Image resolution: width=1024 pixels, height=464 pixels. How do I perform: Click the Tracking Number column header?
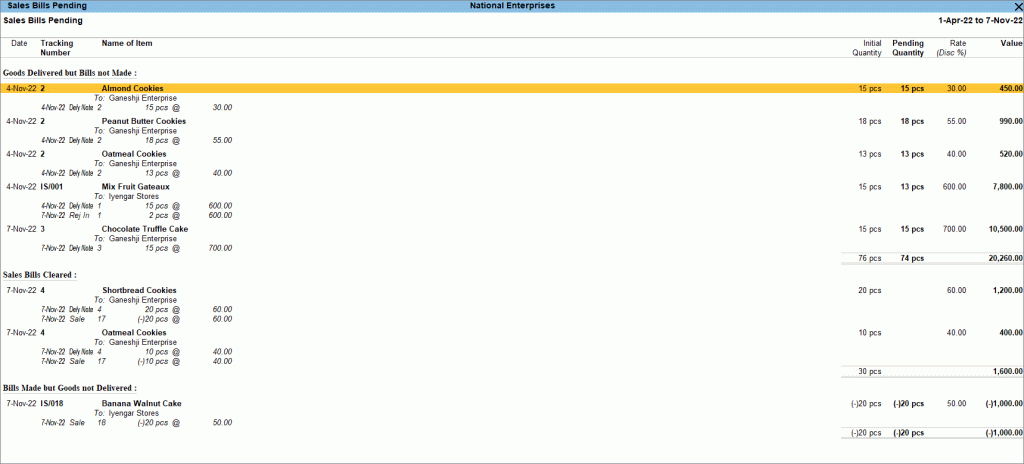click(57, 48)
